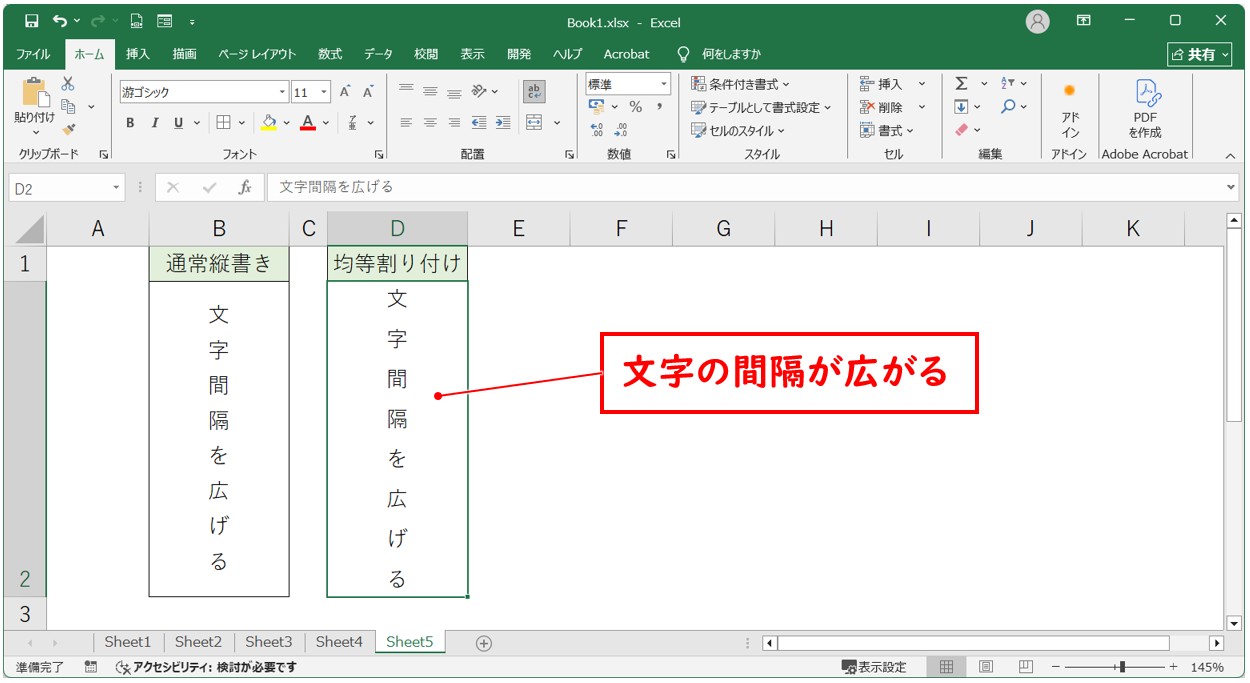The height and width of the screenshot is (683, 1250).
Task: Click the Clear eraser icon
Action: (x=961, y=130)
